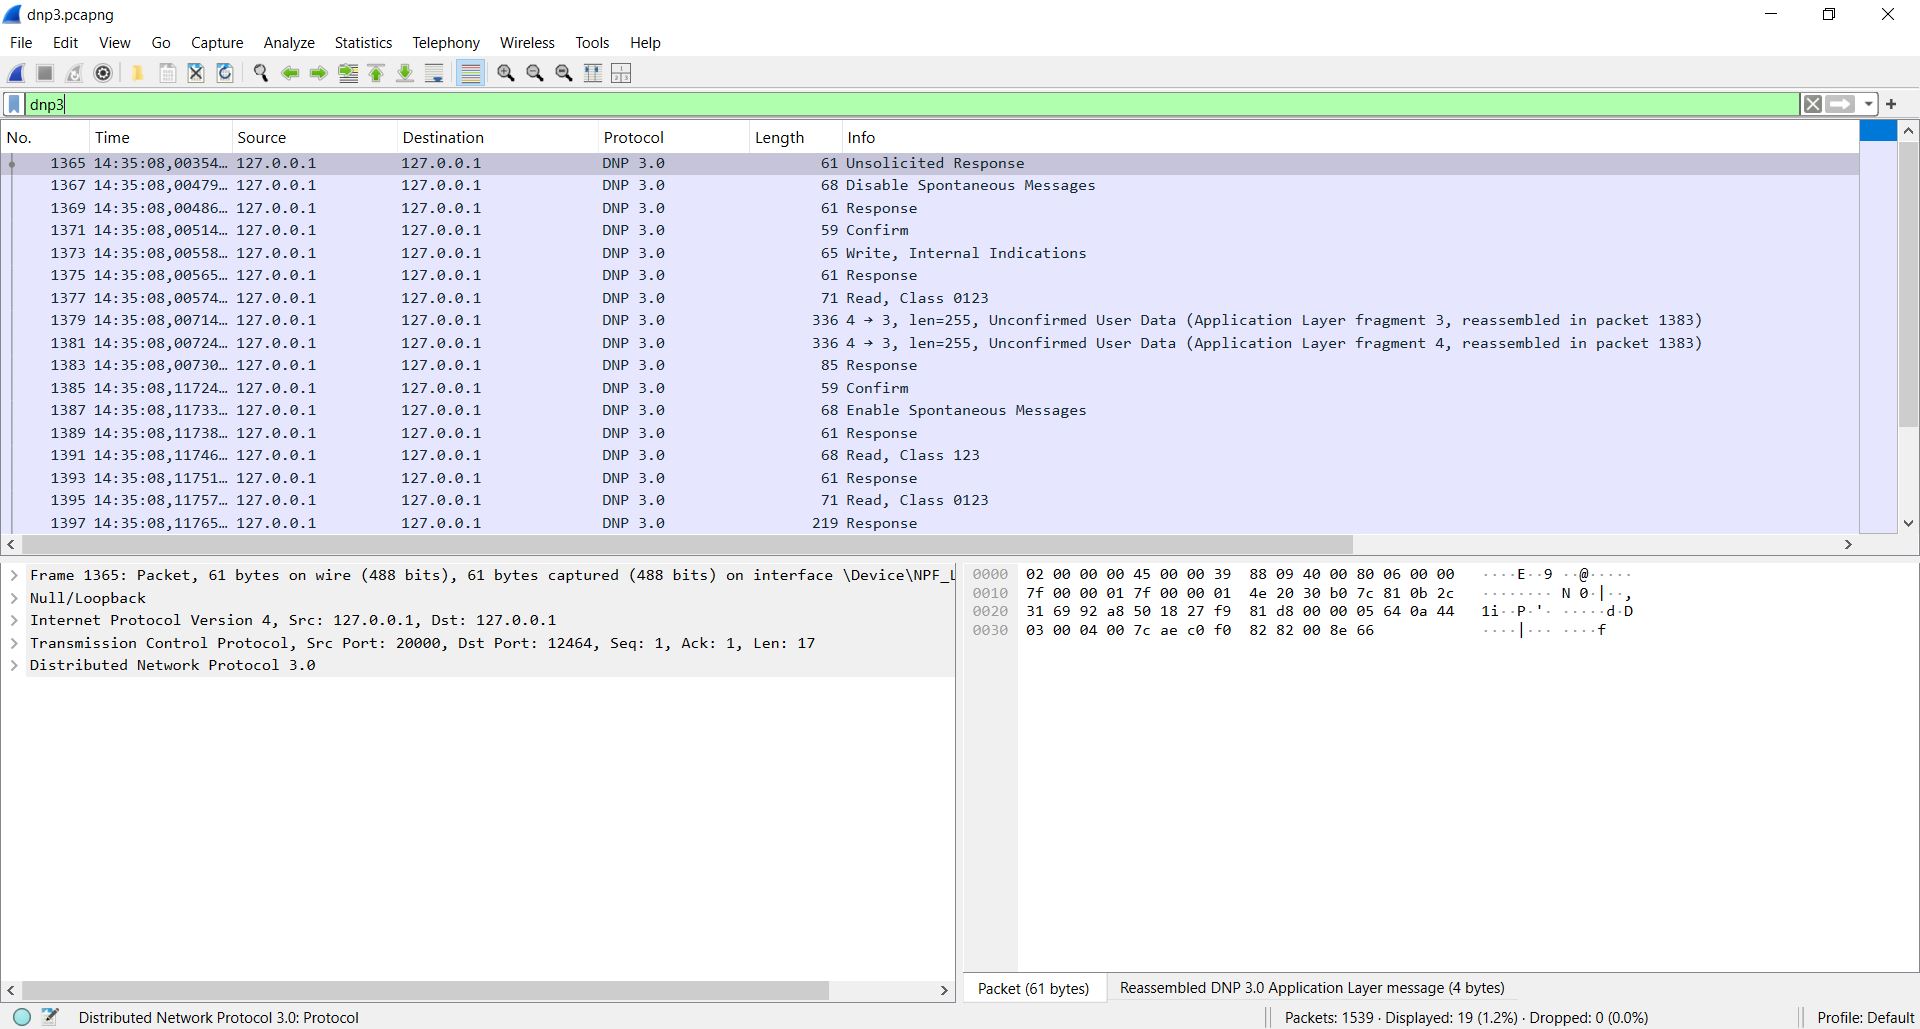Open the Statistics menu

pyautogui.click(x=363, y=42)
